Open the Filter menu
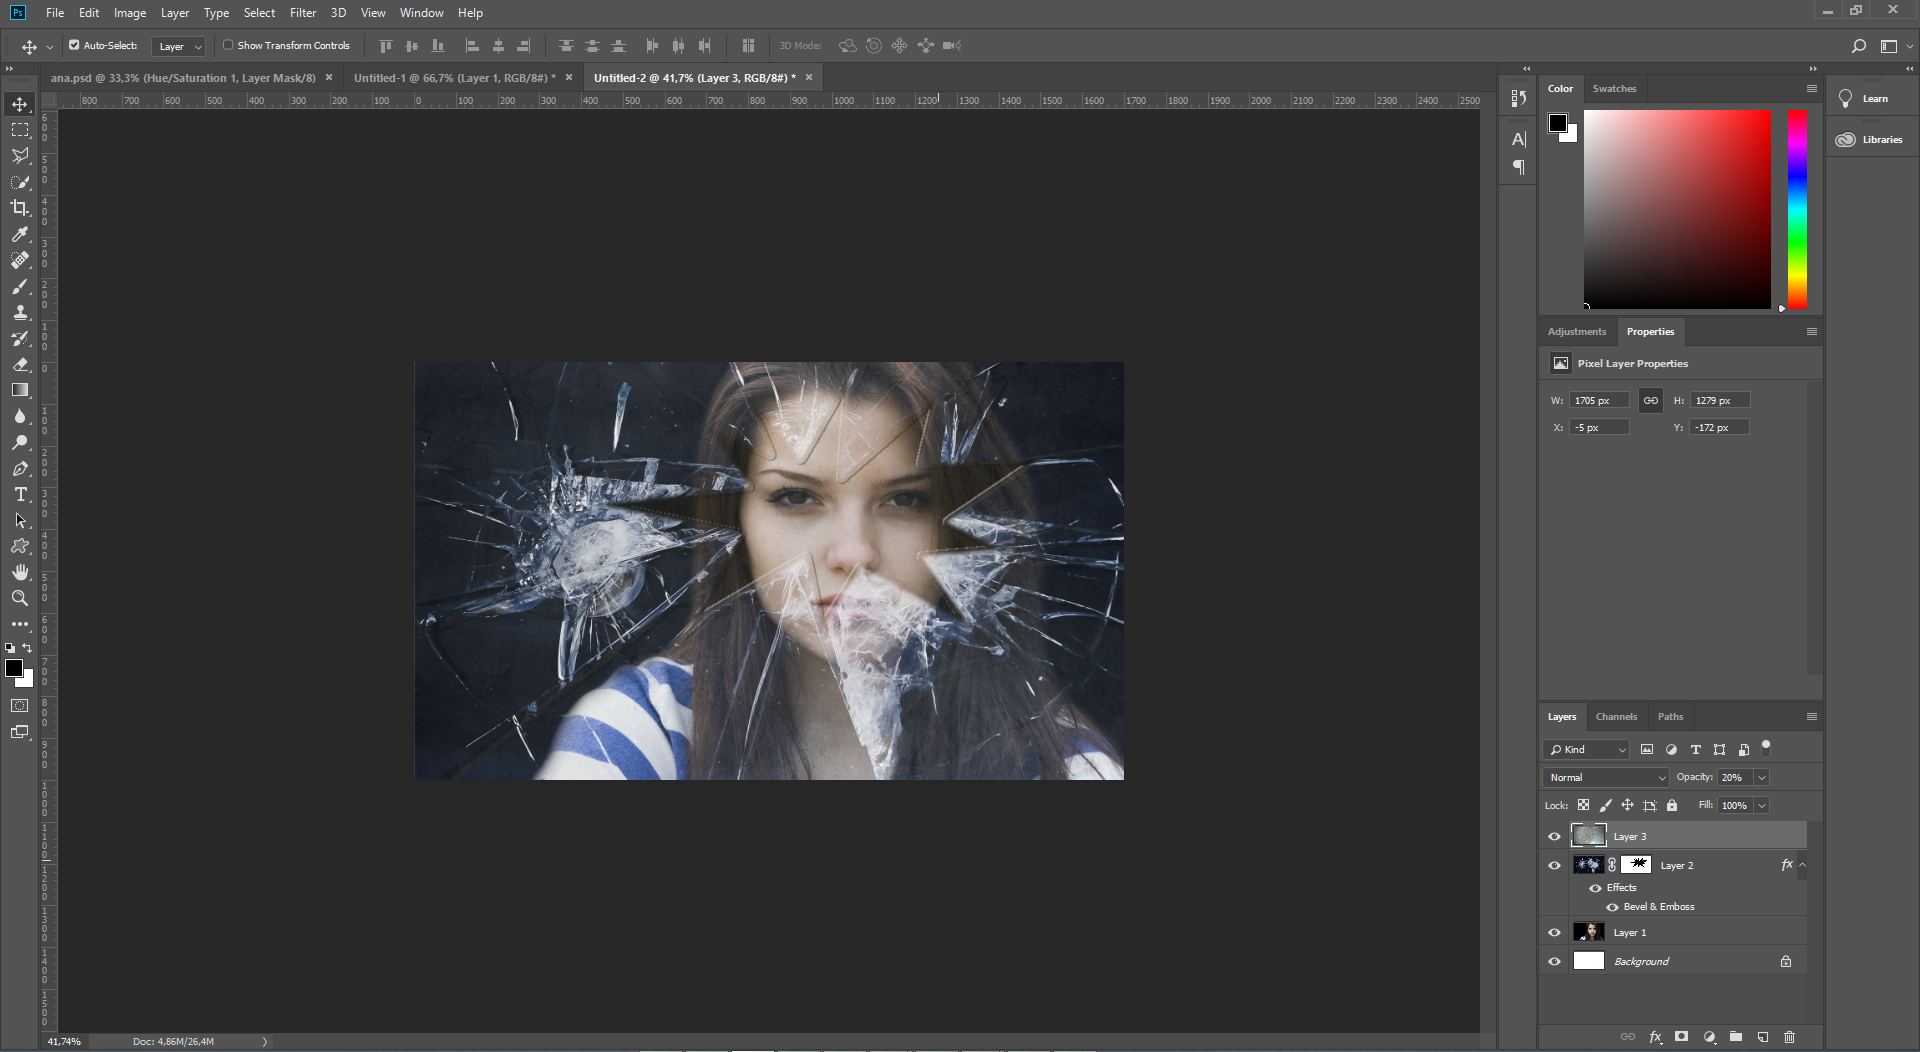Viewport: 1920px width, 1052px height. click(x=303, y=13)
